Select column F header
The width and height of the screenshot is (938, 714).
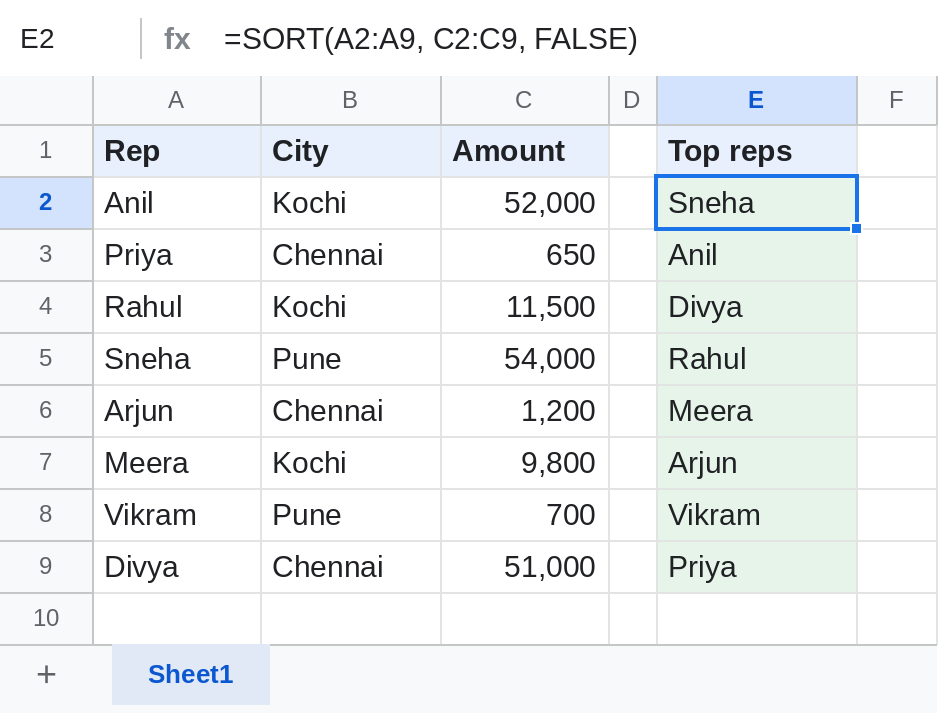pos(897,100)
